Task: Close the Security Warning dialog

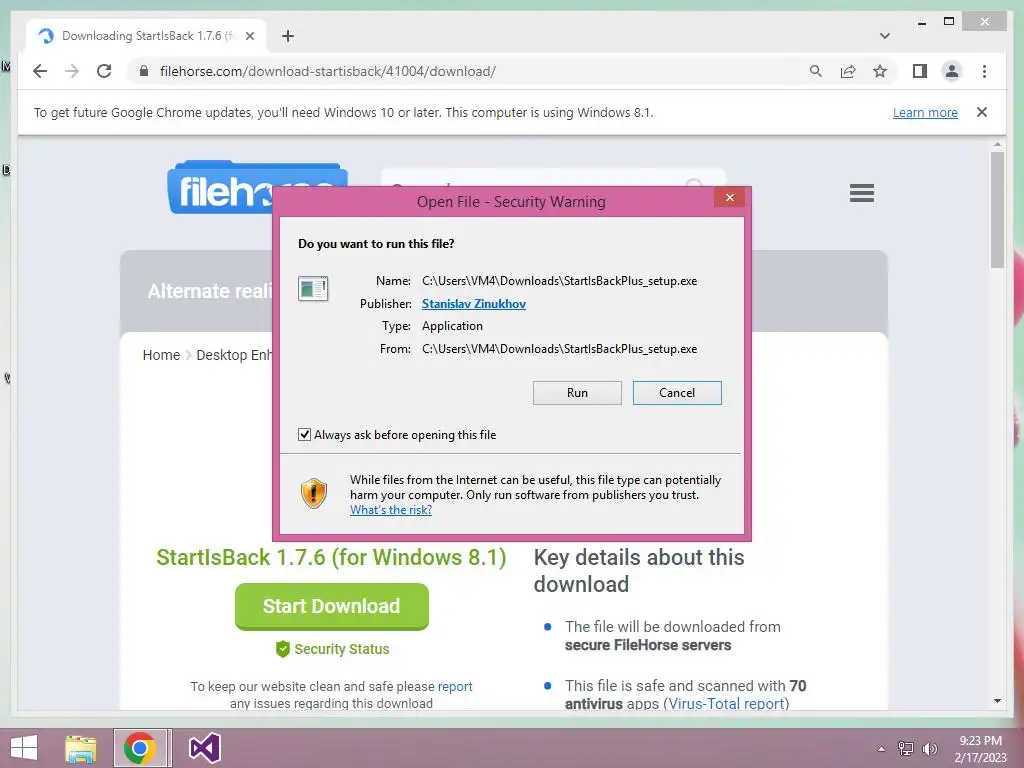Action: 729,197
